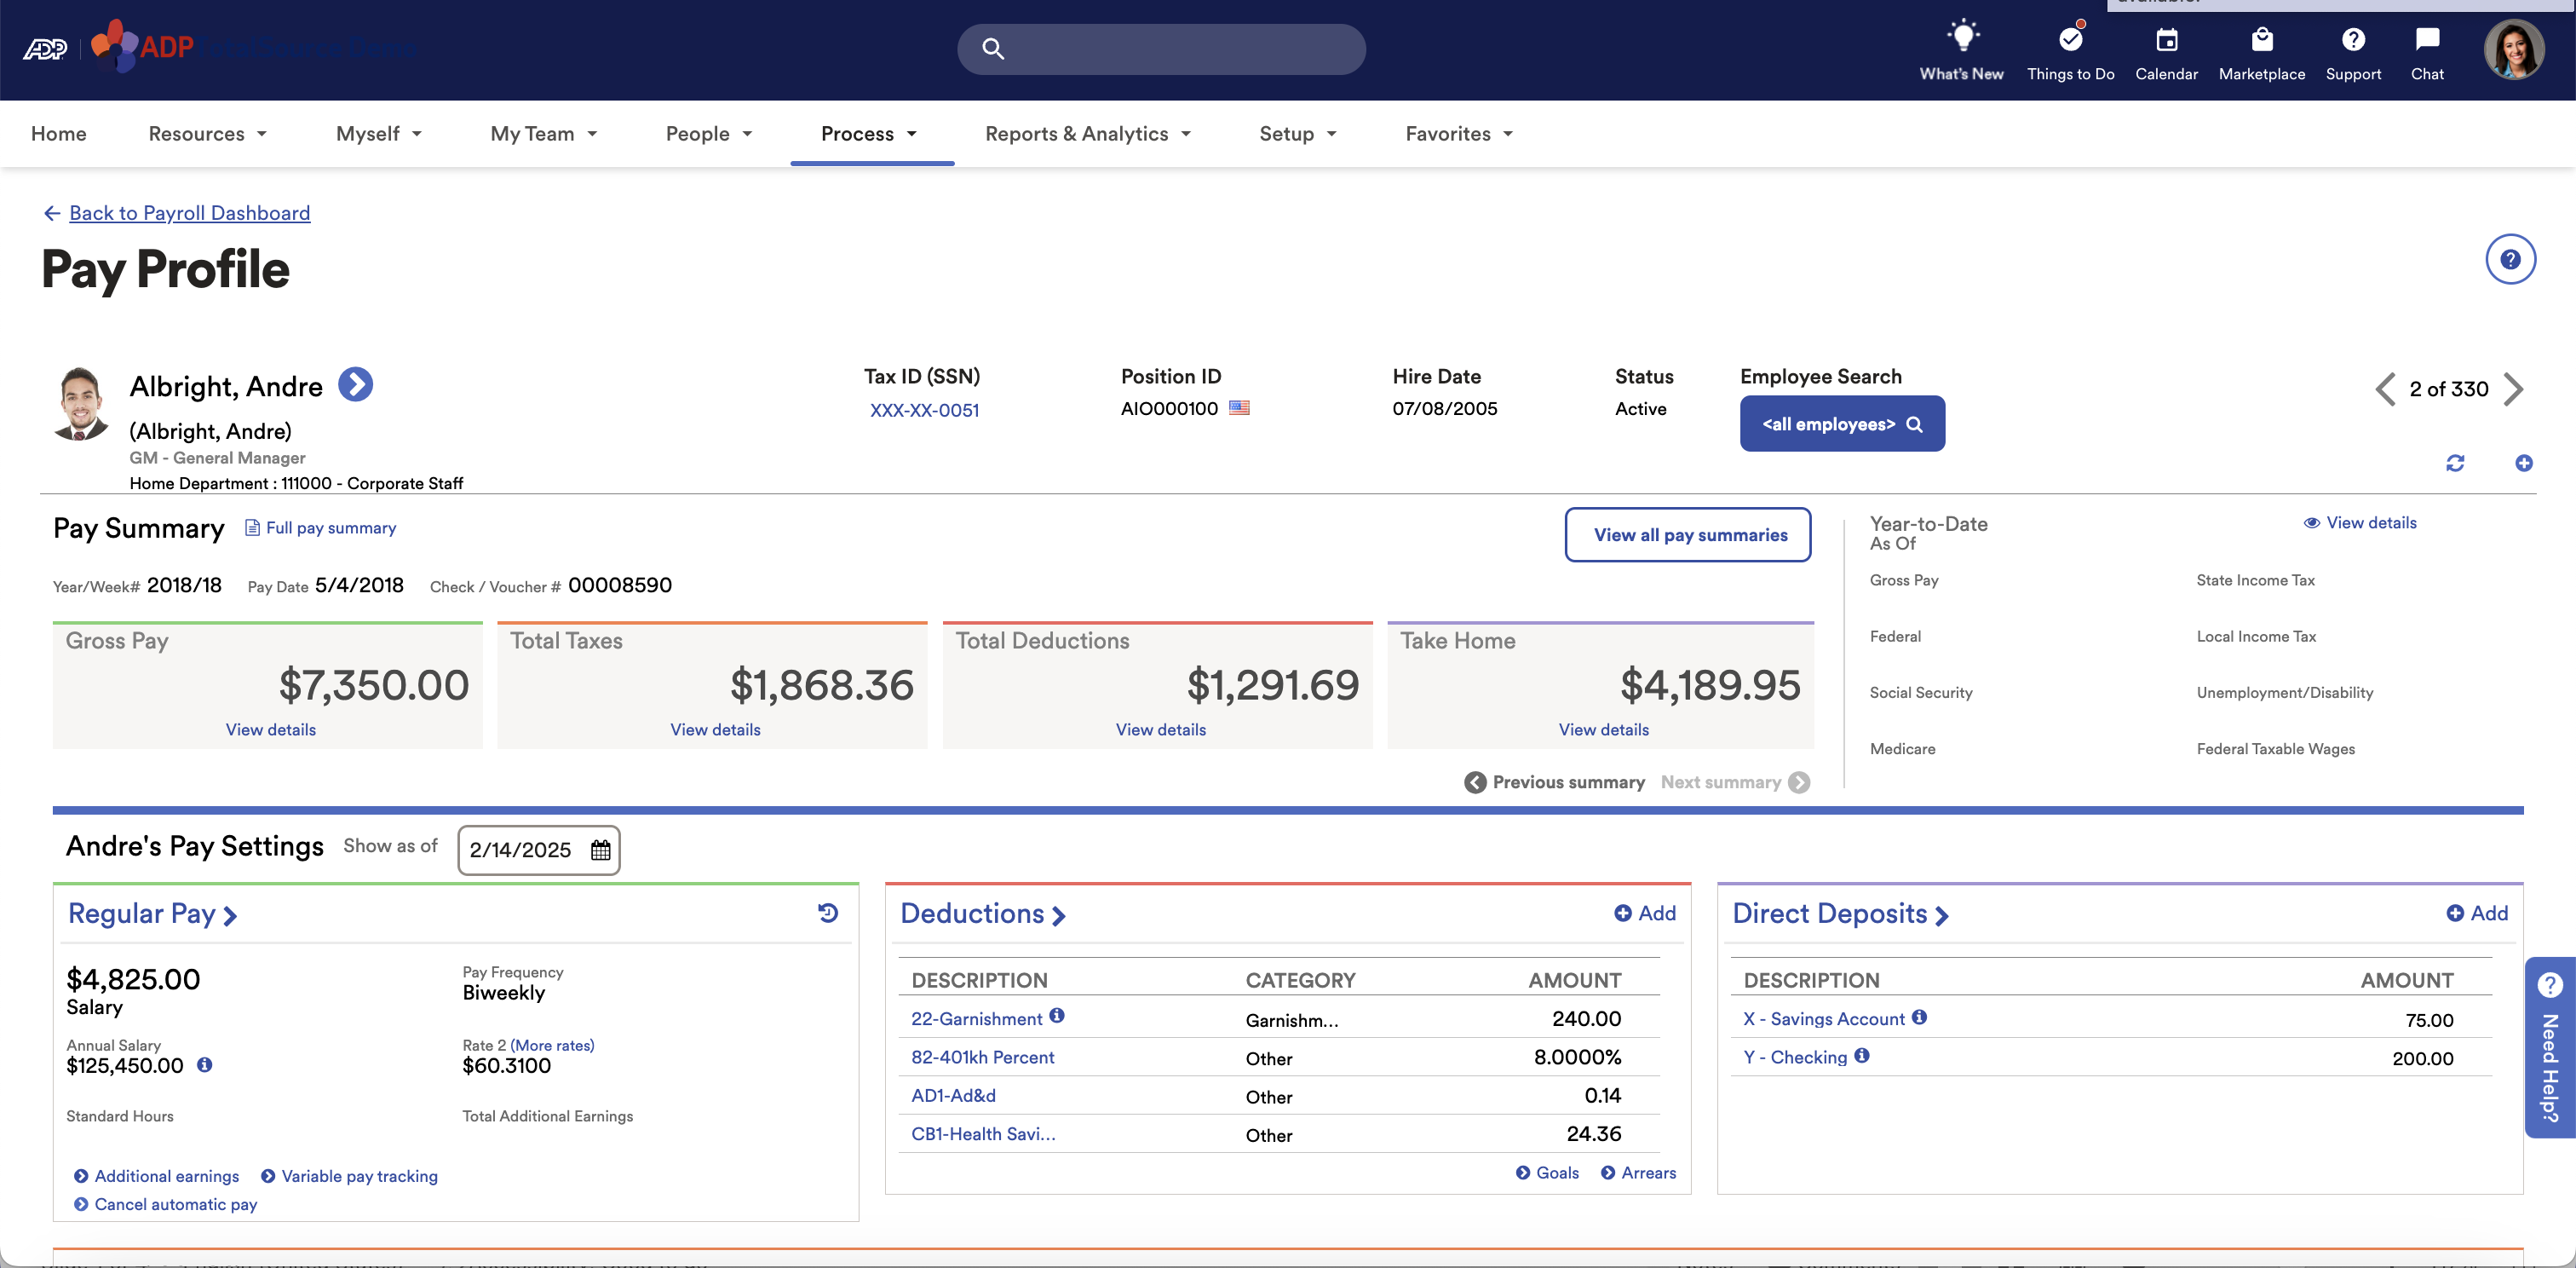Open the calendar picker for Show as of
This screenshot has width=2576, height=1268.
click(x=600, y=849)
